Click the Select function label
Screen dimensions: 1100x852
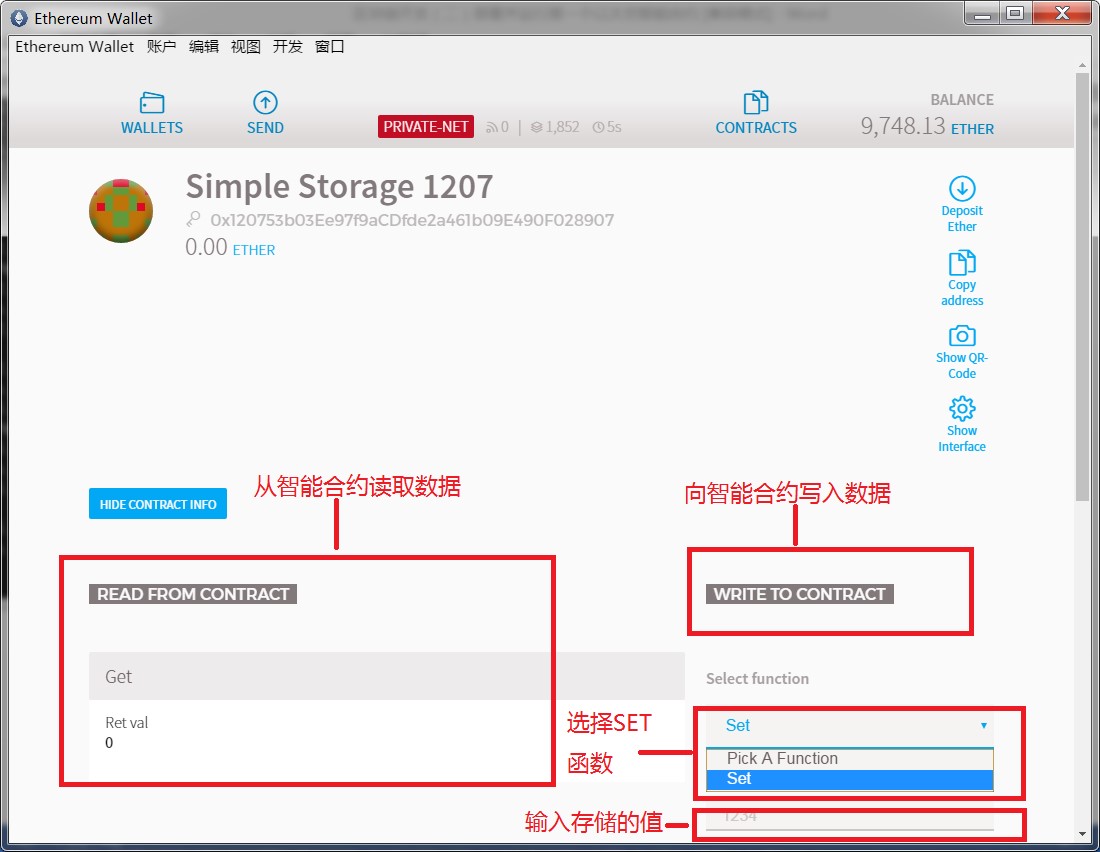757,679
